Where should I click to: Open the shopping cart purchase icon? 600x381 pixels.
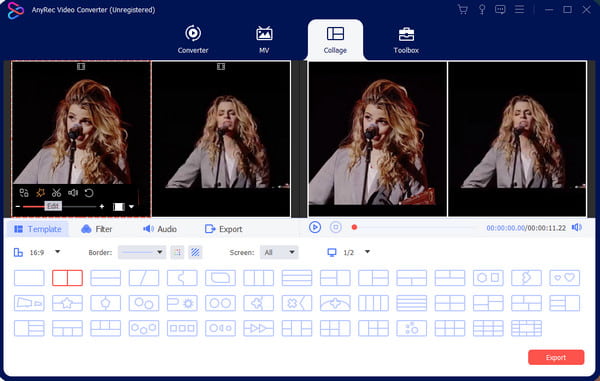click(x=463, y=10)
